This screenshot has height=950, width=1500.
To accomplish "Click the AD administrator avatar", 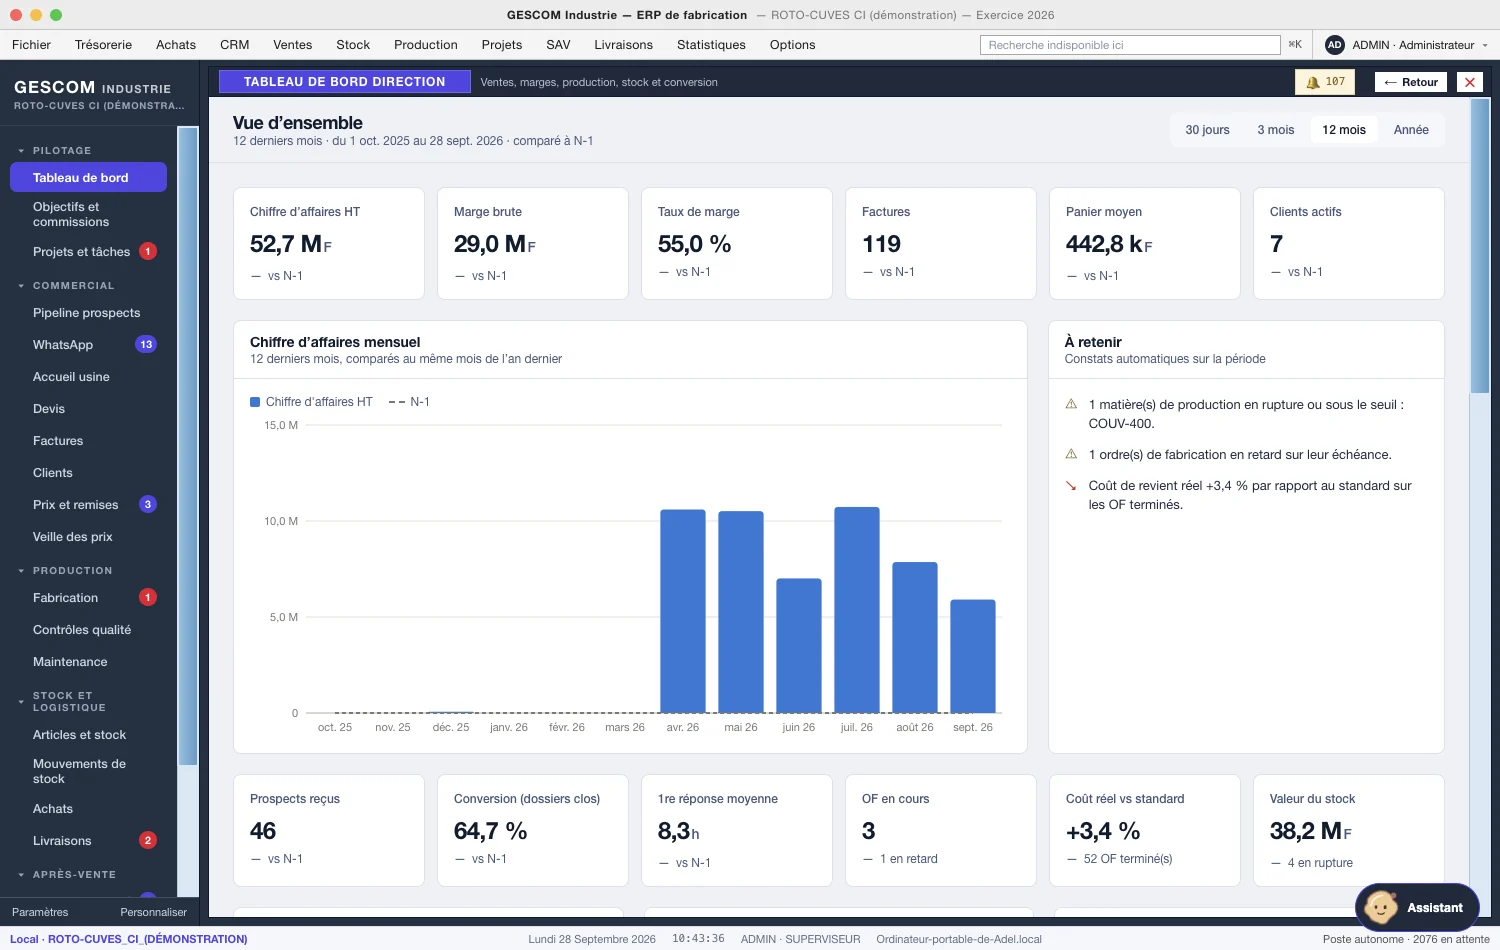I will click(x=1334, y=45).
